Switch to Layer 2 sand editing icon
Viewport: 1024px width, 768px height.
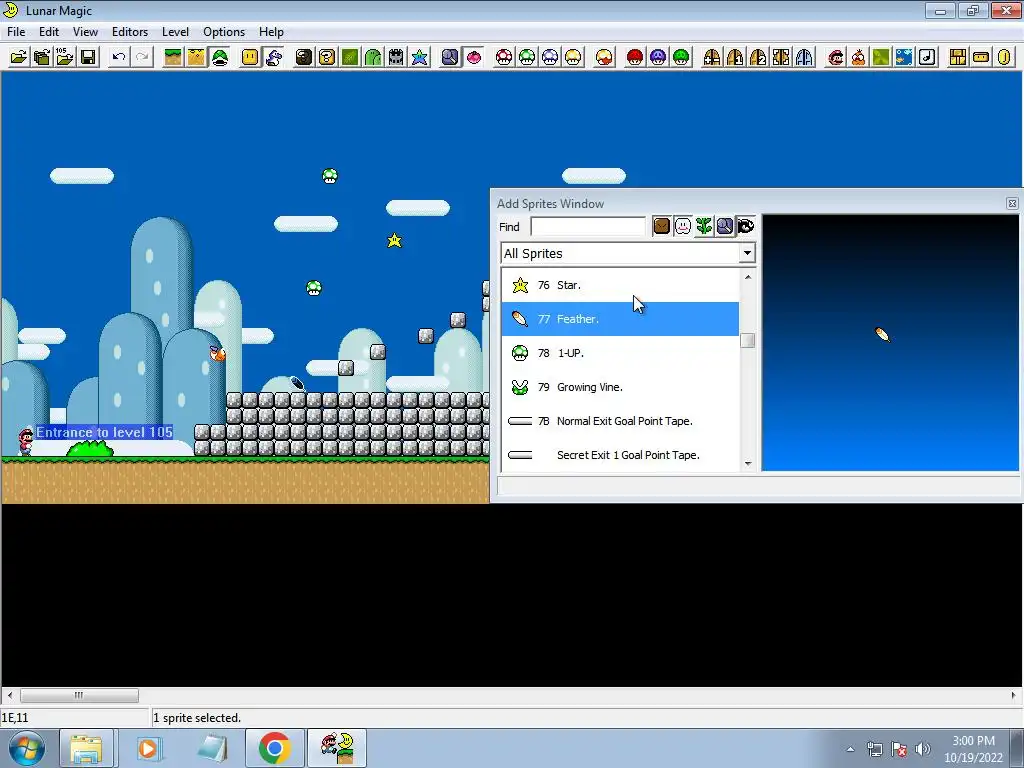[196, 57]
